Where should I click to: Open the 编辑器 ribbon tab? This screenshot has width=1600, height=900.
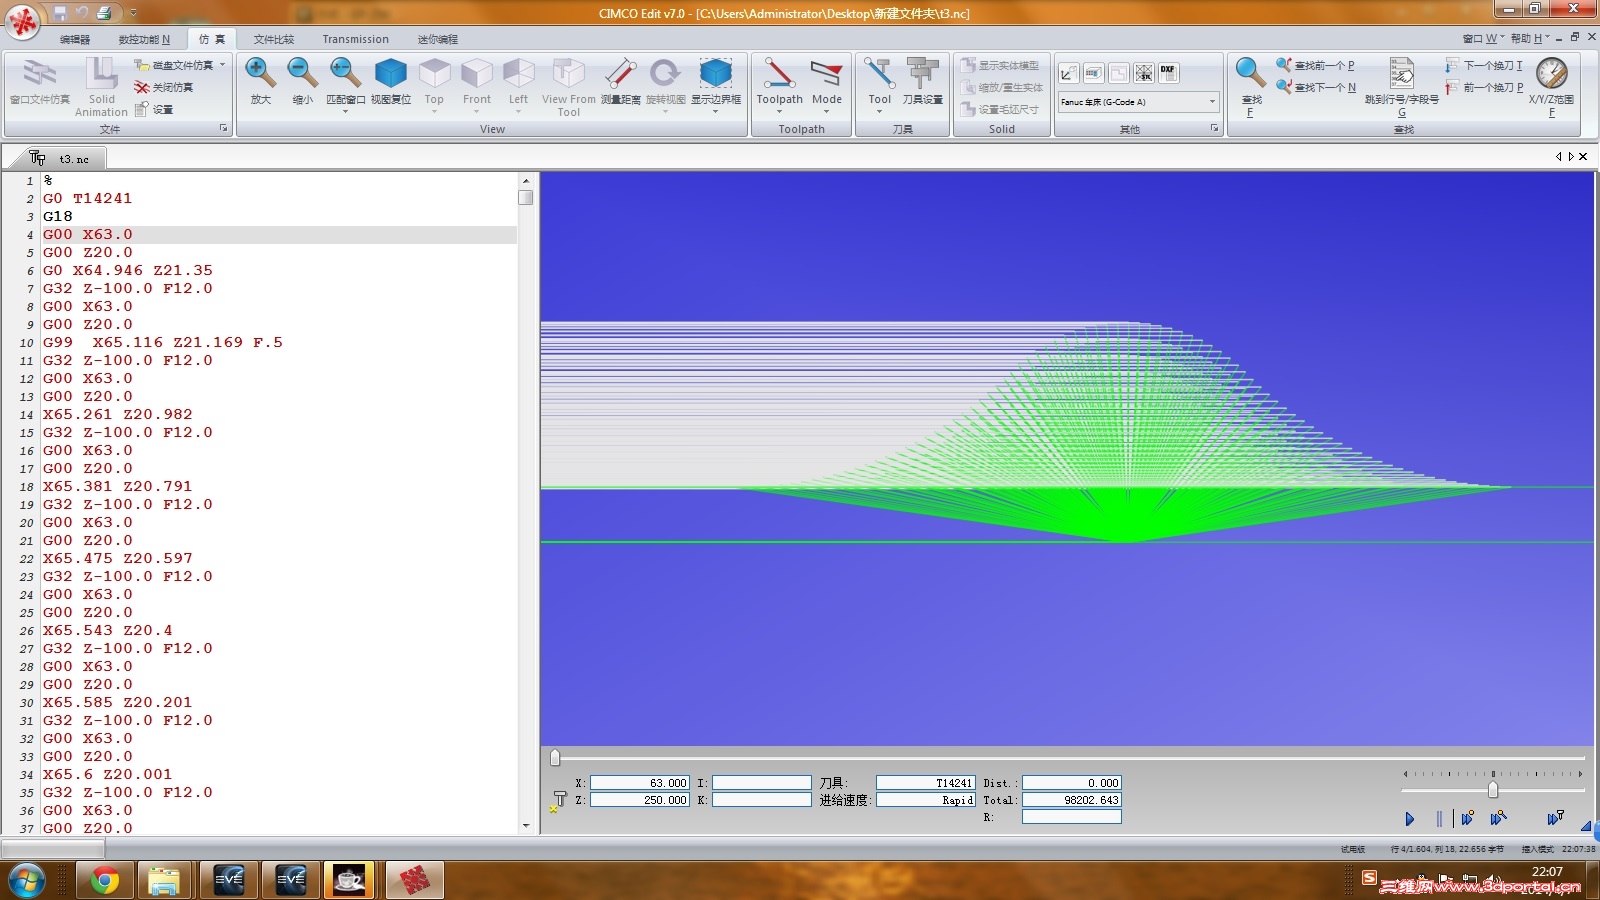[75, 40]
